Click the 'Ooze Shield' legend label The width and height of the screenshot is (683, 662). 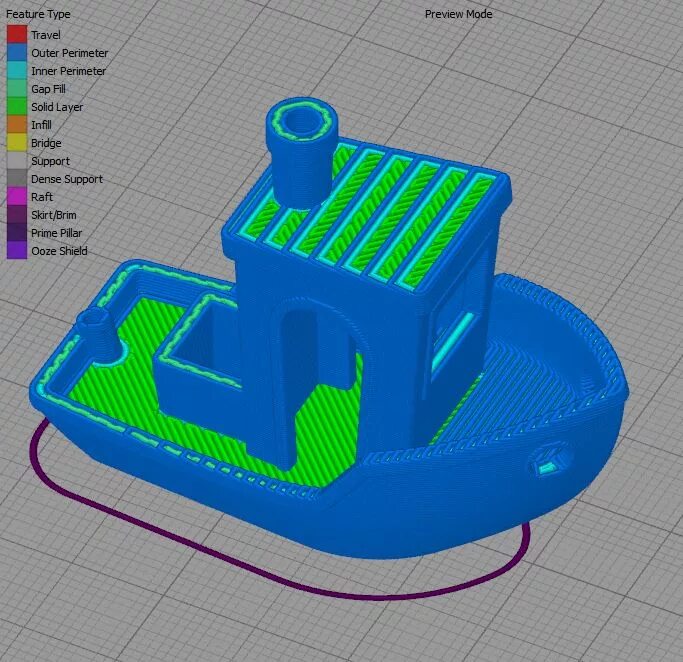click(x=59, y=251)
